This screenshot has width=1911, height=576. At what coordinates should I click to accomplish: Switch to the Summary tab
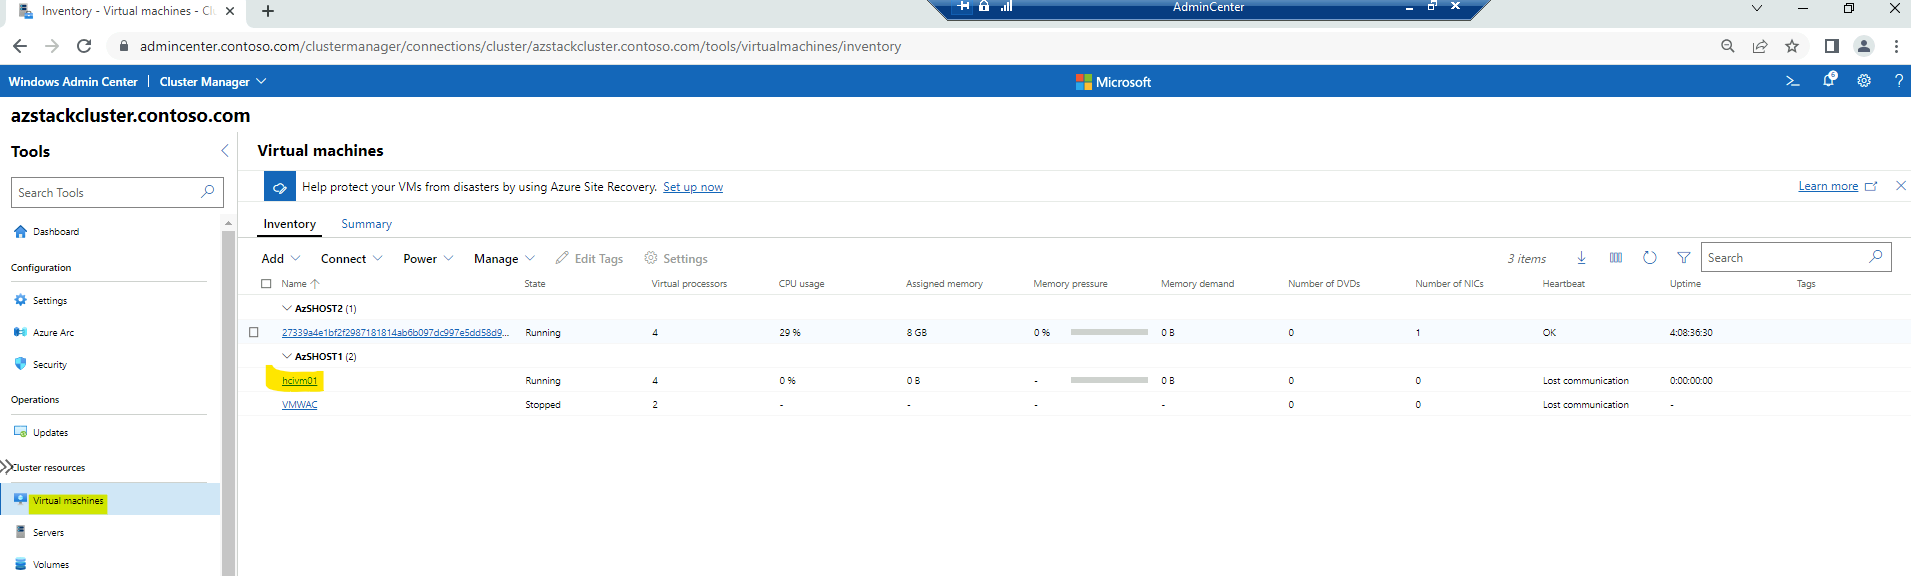(x=366, y=224)
